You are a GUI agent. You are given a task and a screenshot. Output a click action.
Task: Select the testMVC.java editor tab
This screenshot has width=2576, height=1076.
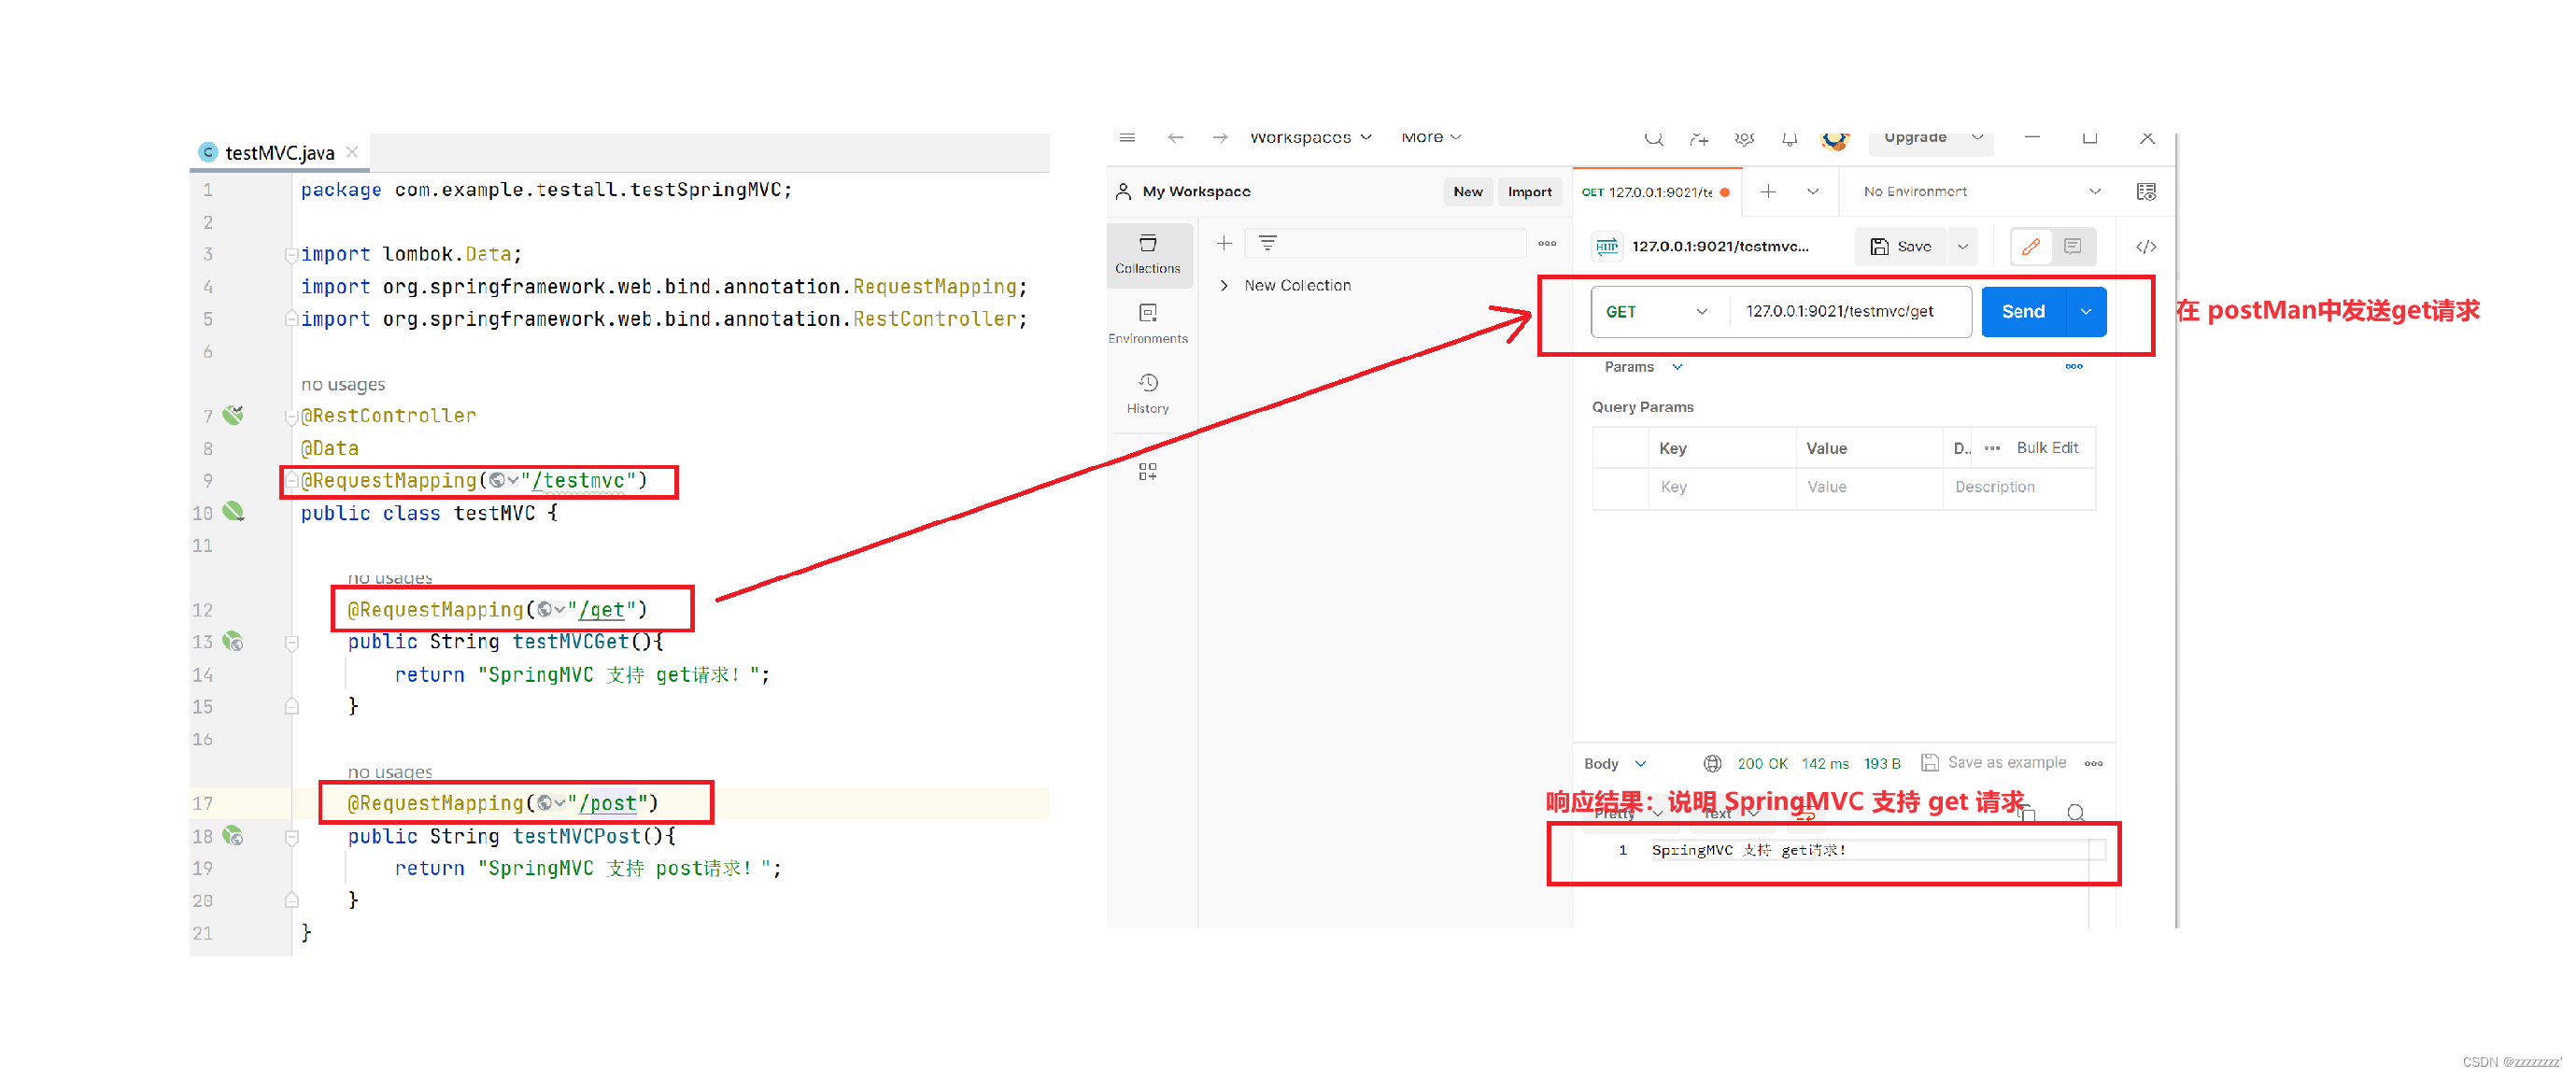[279, 152]
